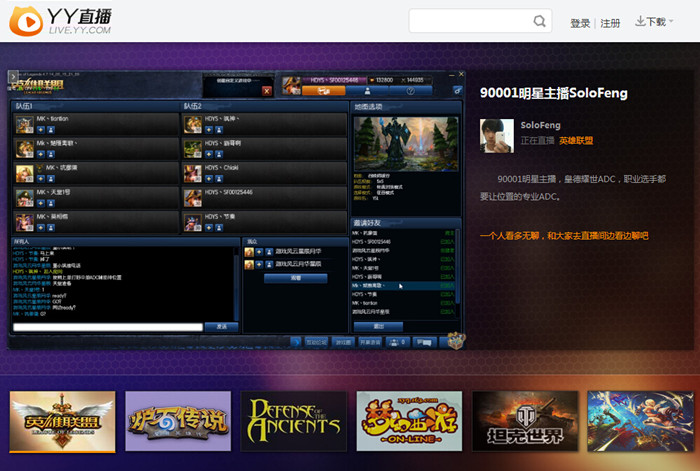The width and height of the screenshot is (700, 471).
Task: Click the settings gear icon in client header
Action: tap(458, 91)
